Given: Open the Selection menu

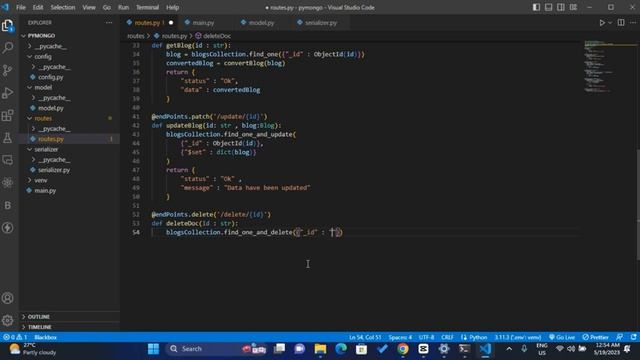Looking at the screenshot, I should coord(62,7).
